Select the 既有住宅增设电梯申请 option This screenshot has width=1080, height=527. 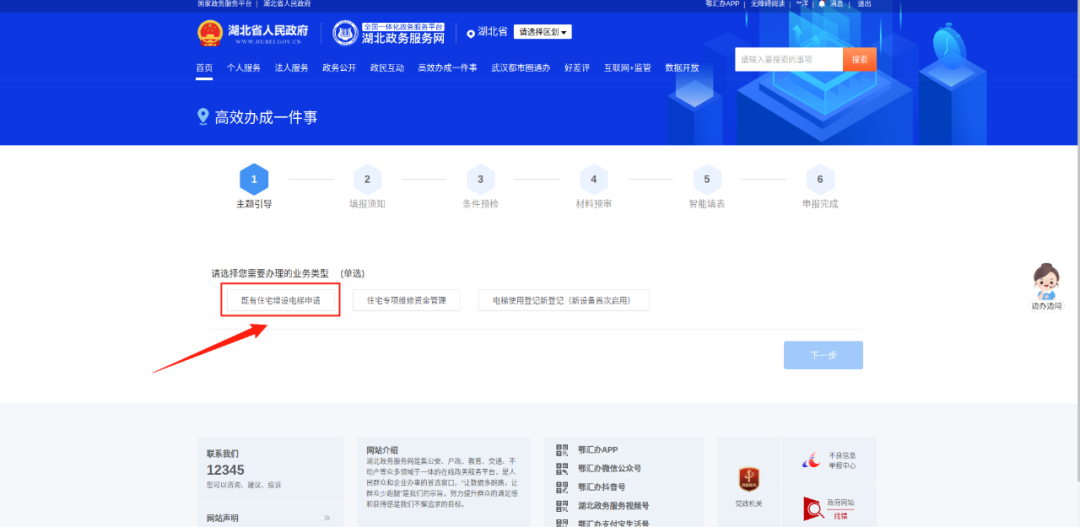pyautogui.click(x=281, y=300)
